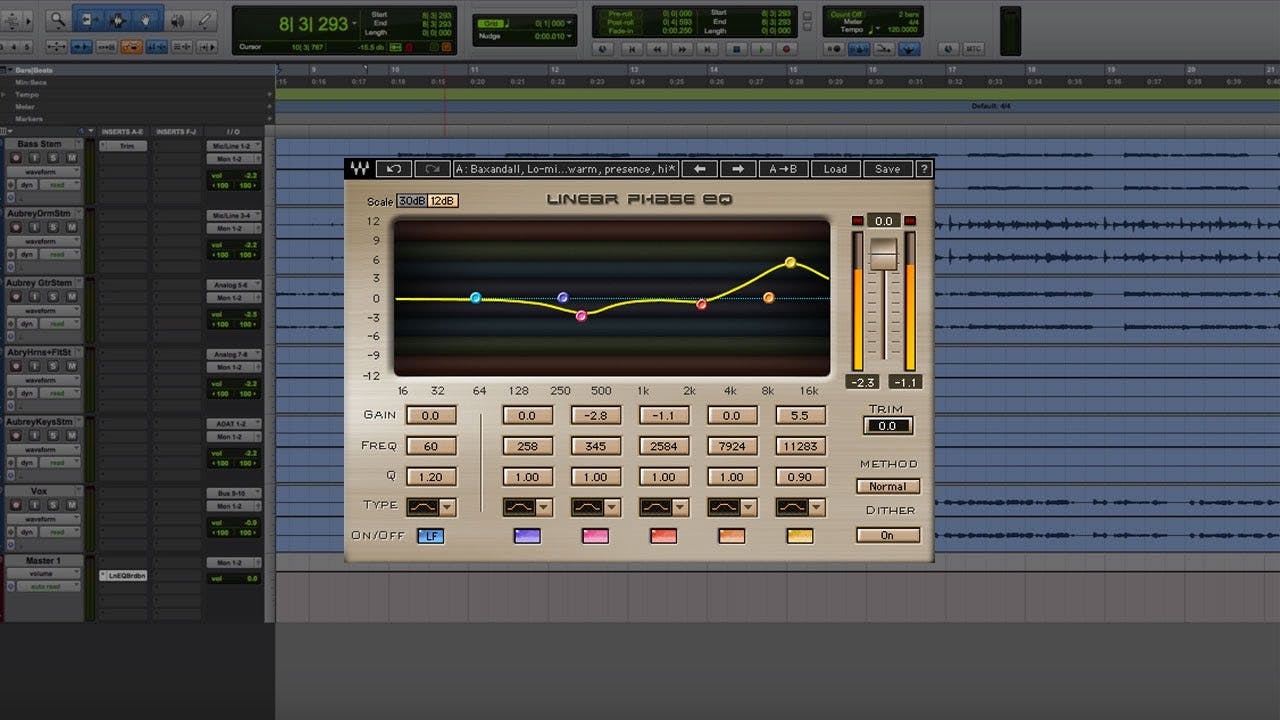Click the orange band marker on graph

pyautogui.click(x=769, y=298)
